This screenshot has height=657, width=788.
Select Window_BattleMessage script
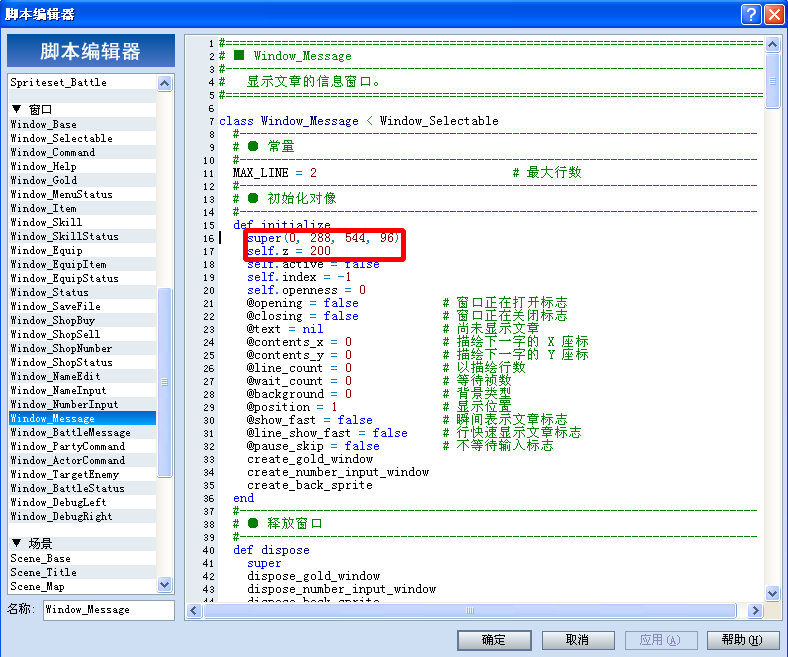[x=83, y=432]
